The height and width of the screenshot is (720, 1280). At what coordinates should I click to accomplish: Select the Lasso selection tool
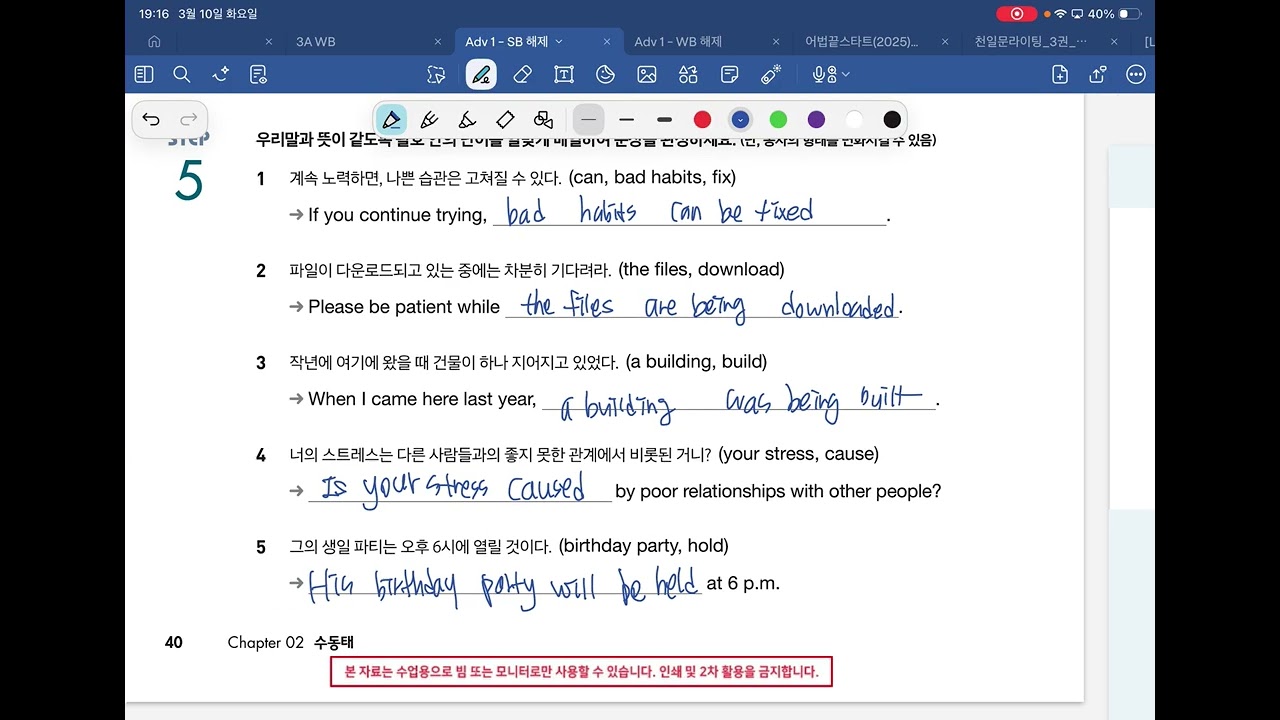435,74
